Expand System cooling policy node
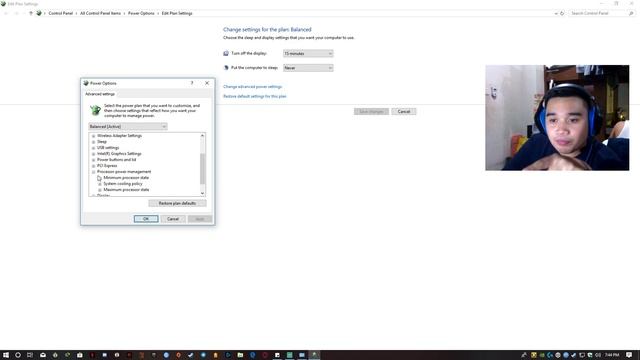This screenshot has width=640, height=360. (100, 184)
